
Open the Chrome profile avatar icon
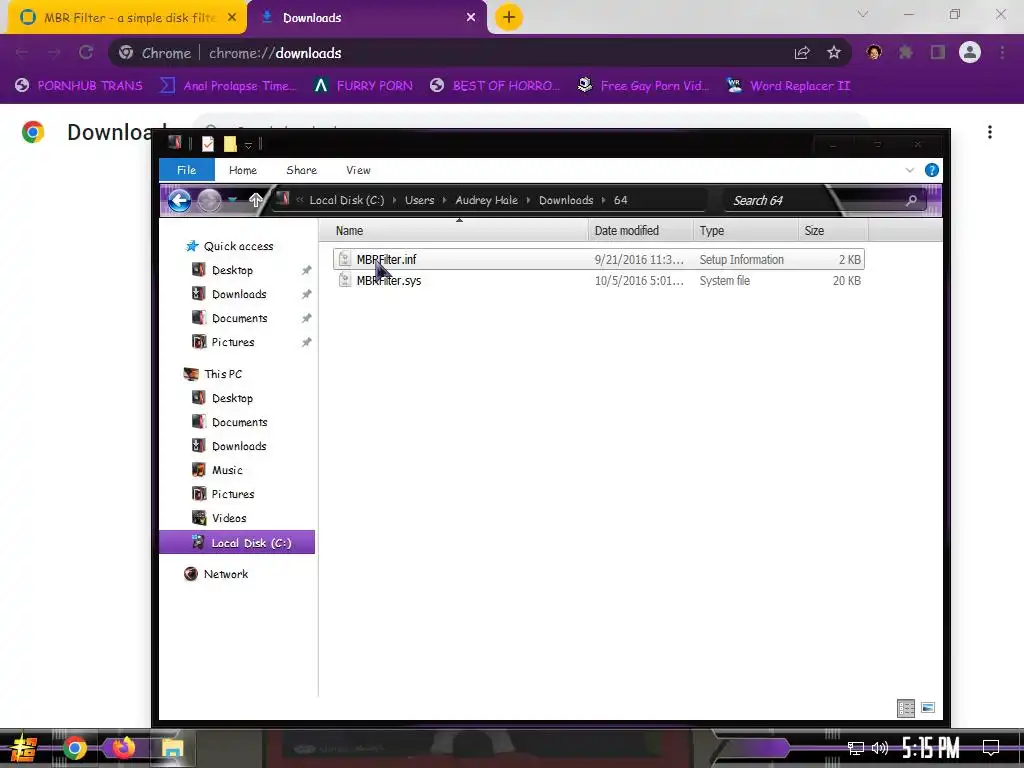click(970, 52)
